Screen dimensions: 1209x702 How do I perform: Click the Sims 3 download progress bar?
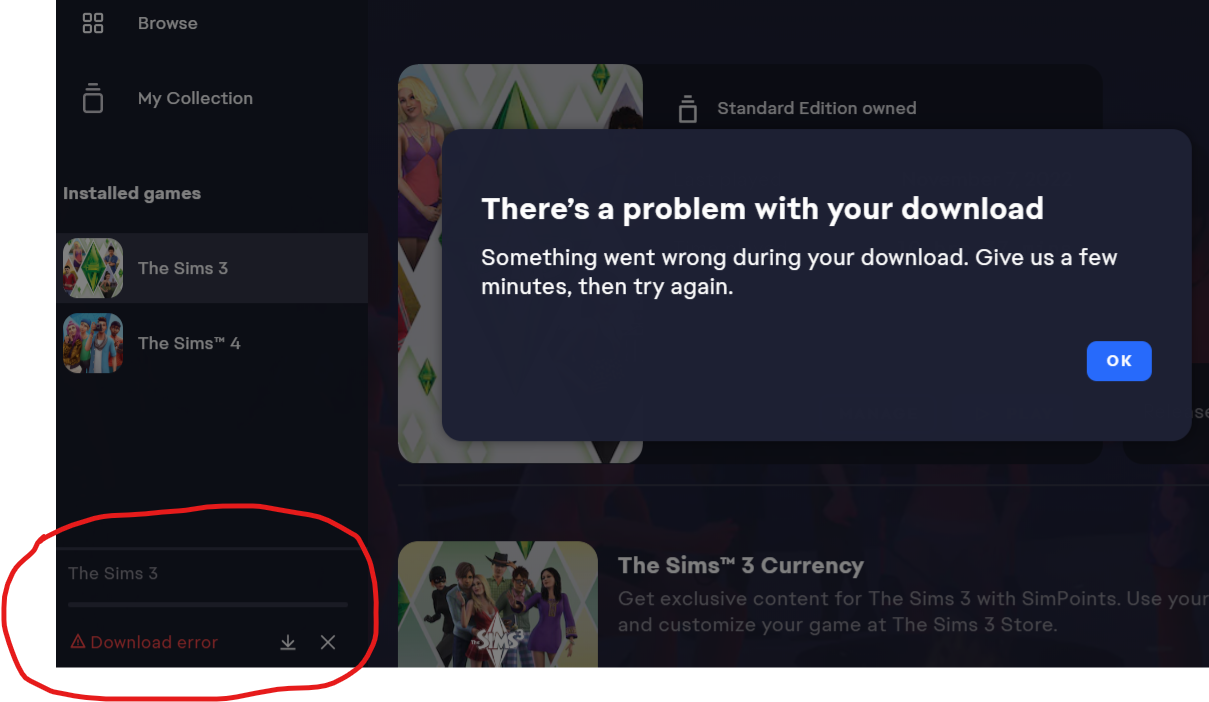pos(208,604)
